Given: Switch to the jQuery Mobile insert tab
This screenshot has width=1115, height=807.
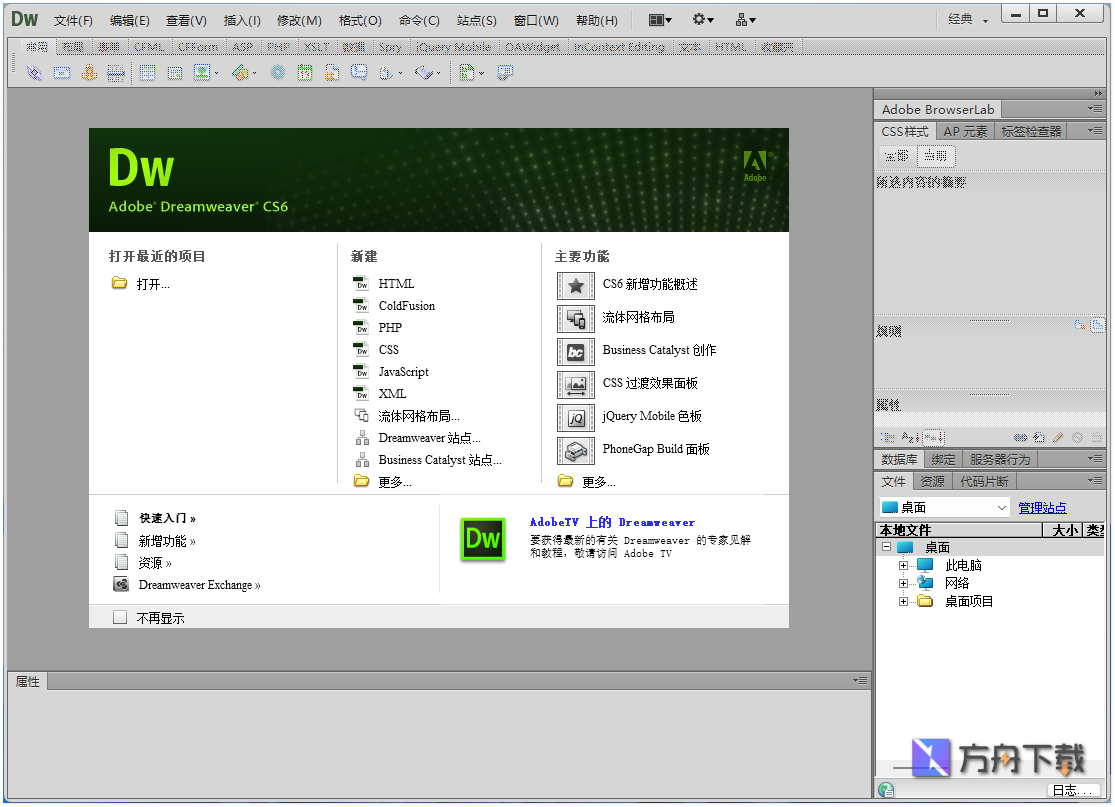Looking at the screenshot, I should tap(453, 47).
